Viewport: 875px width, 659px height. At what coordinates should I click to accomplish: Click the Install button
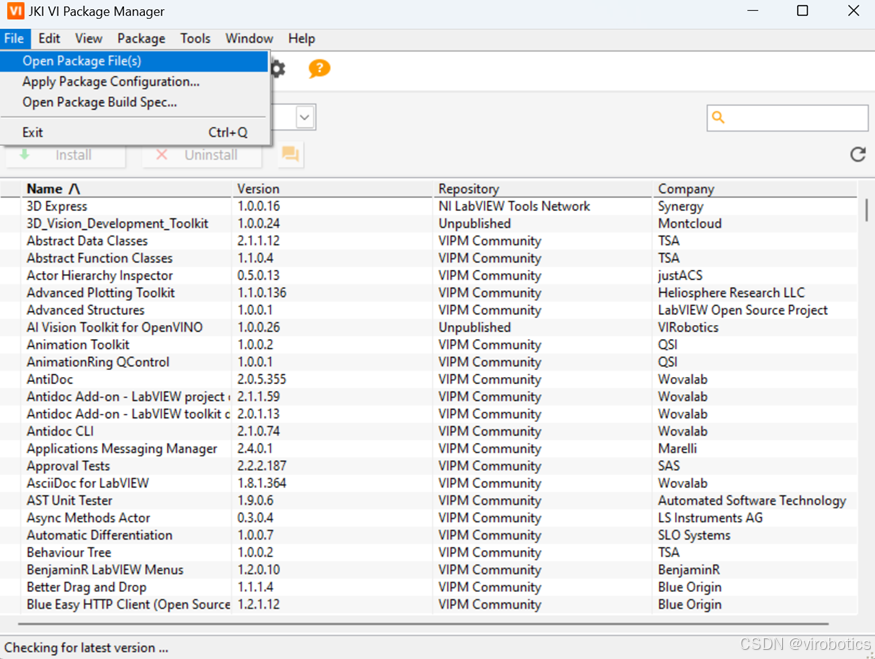tap(65, 155)
